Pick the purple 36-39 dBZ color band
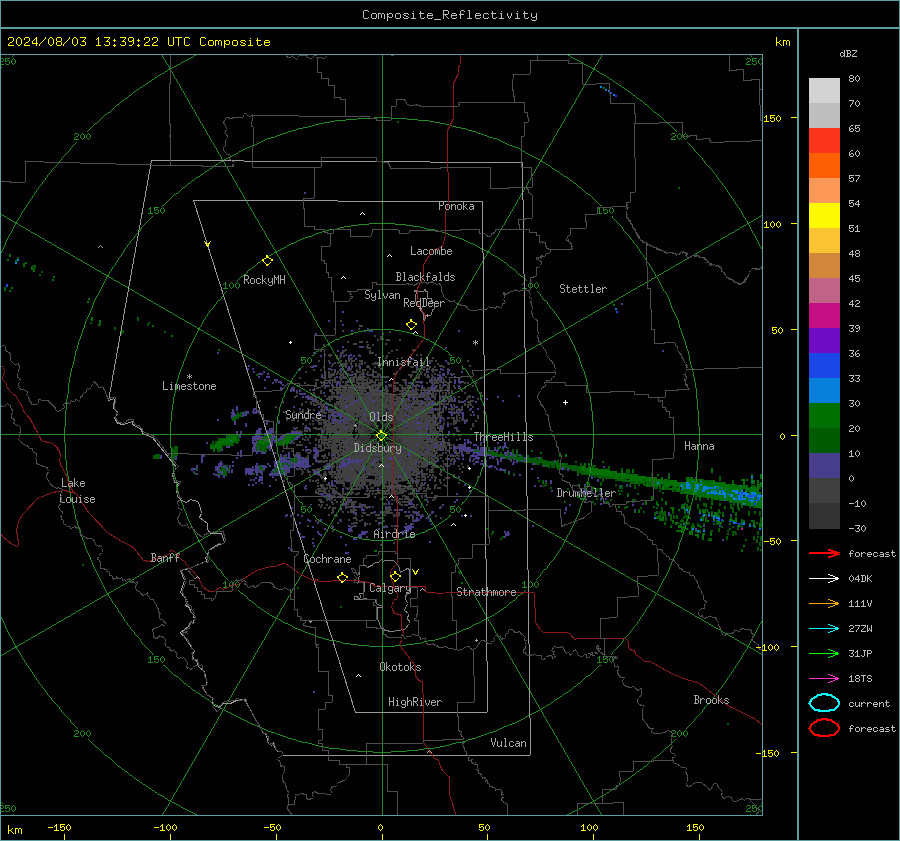This screenshot has width=900, height=841. 824,340
